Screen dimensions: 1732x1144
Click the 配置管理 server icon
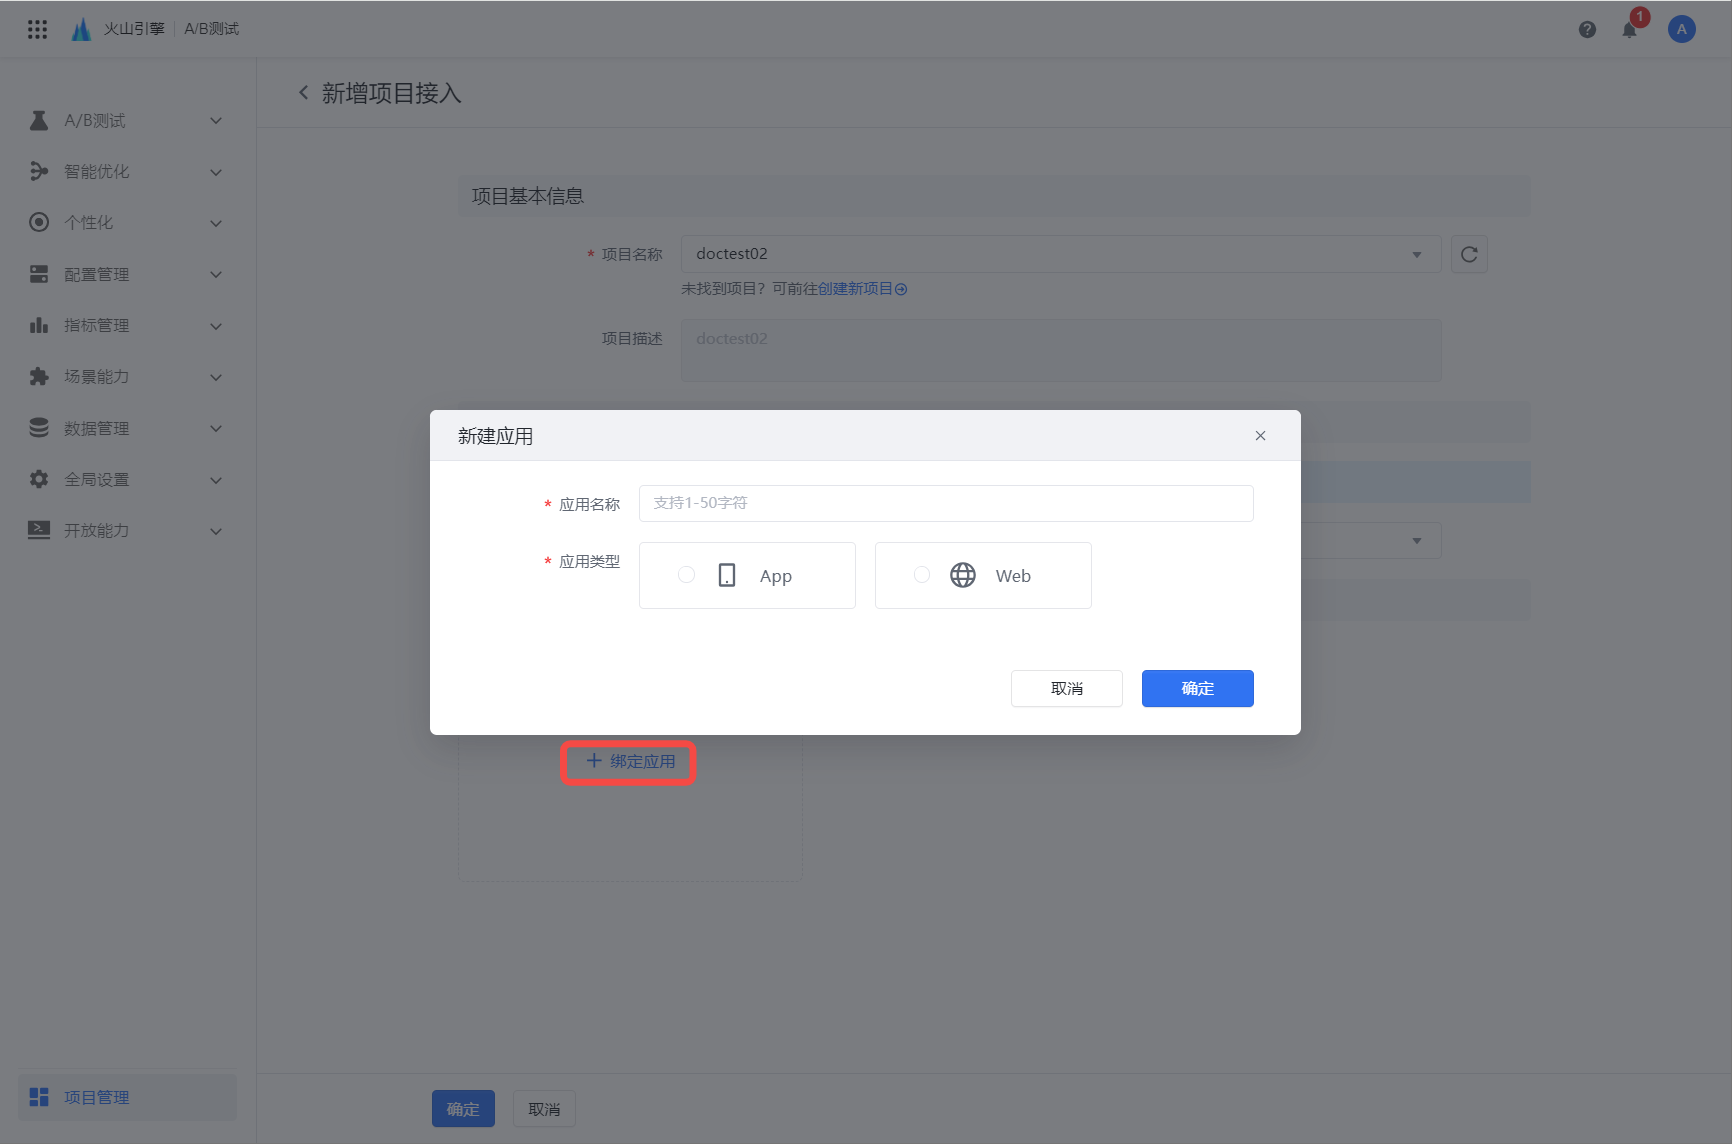pos(39,274)
